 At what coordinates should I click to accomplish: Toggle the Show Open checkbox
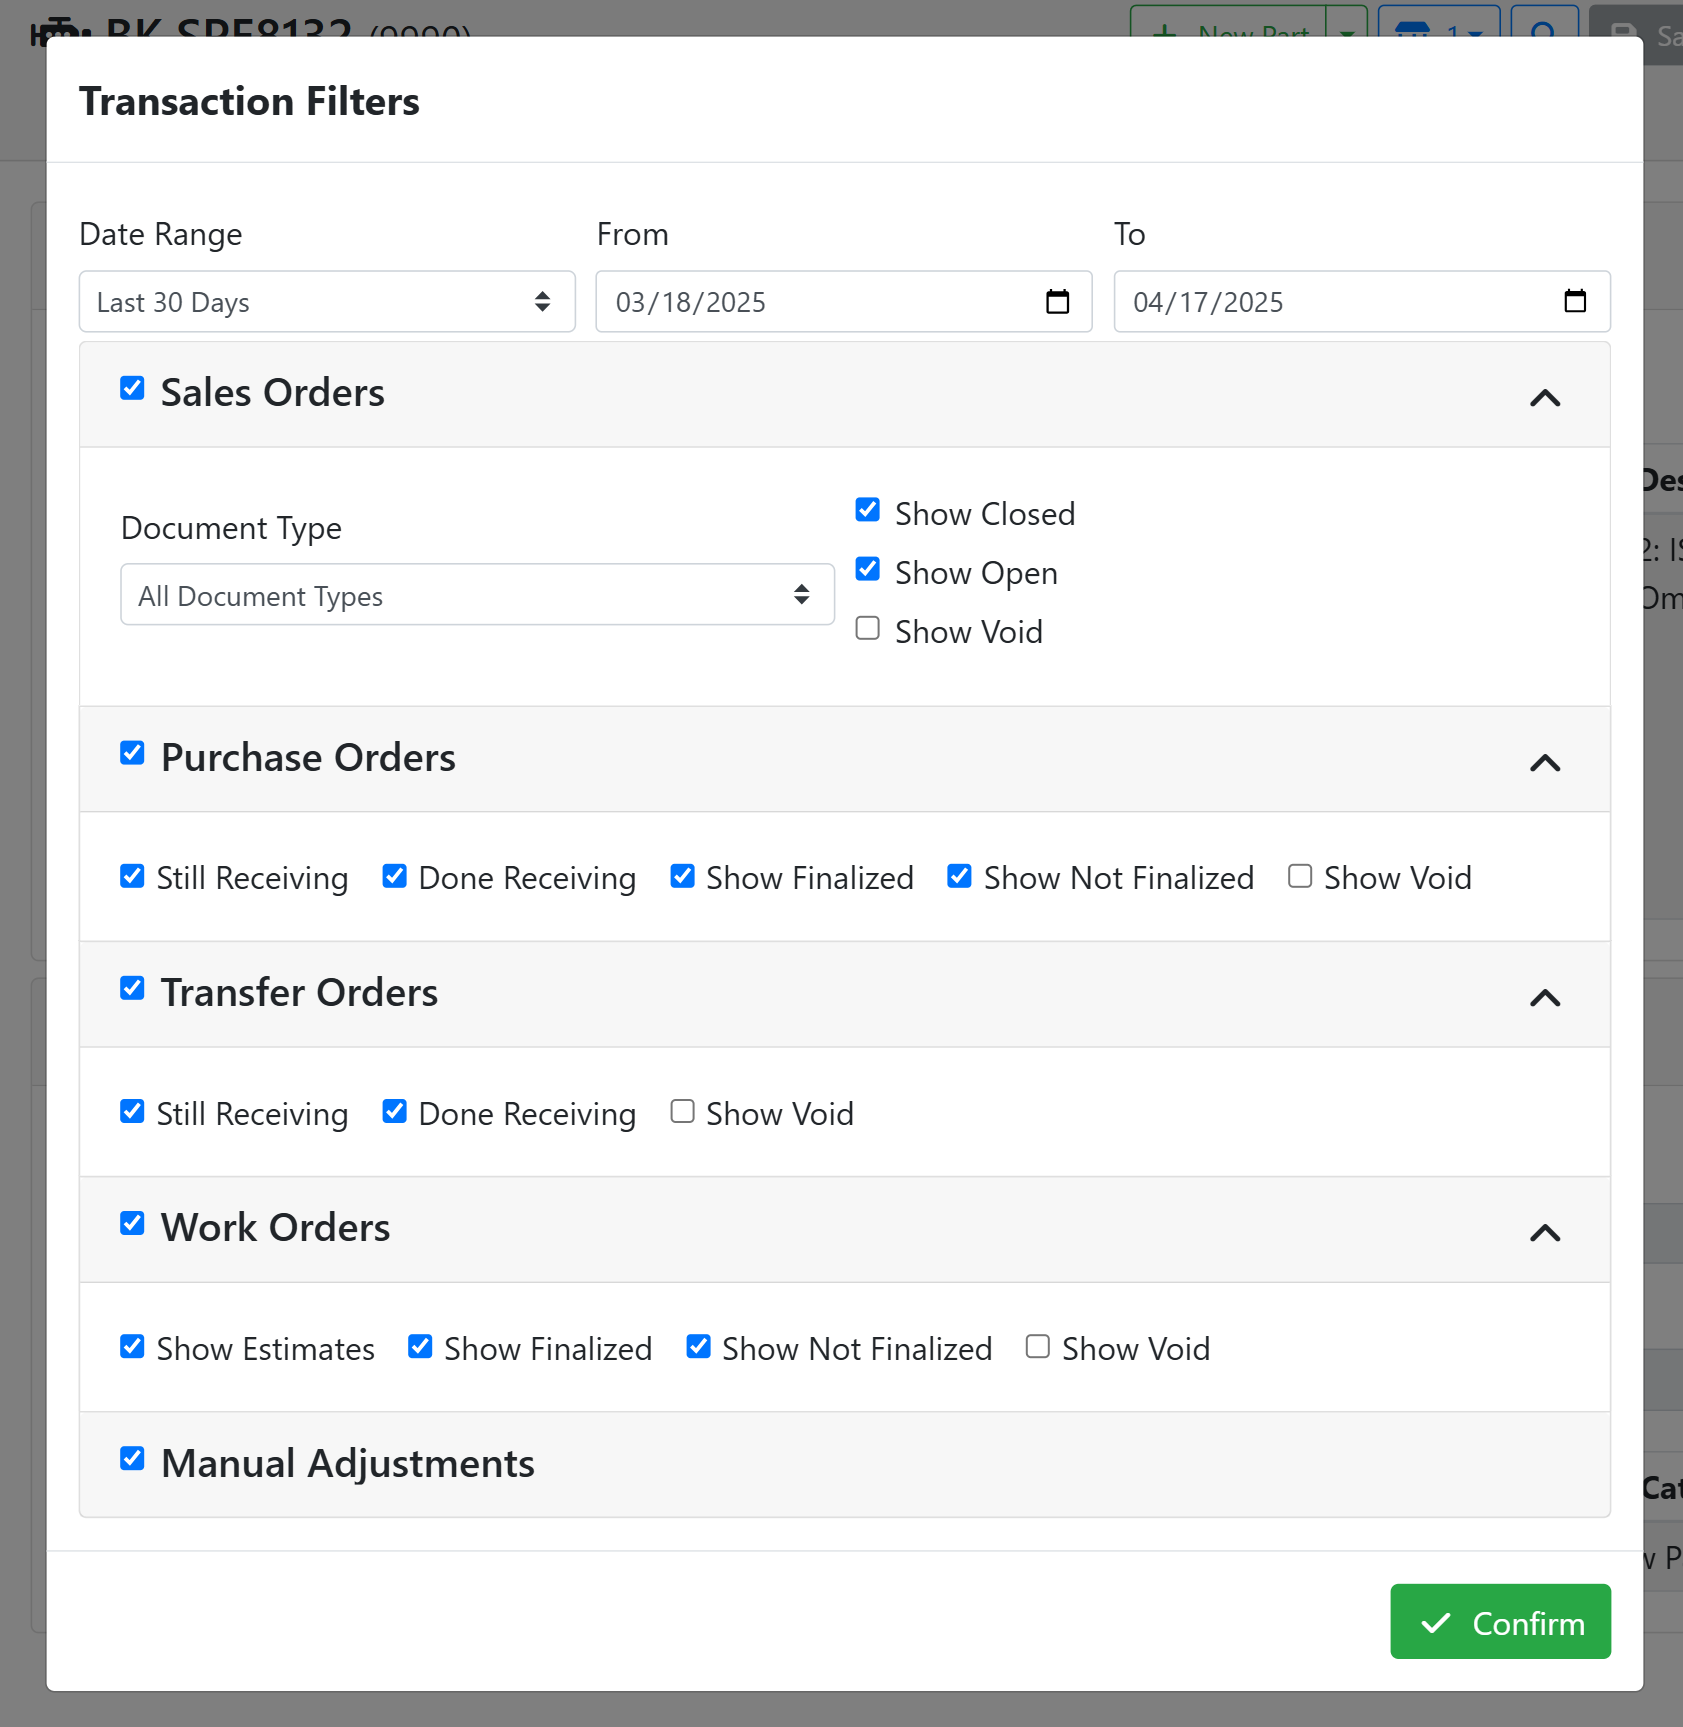click(x=868, y=570)
